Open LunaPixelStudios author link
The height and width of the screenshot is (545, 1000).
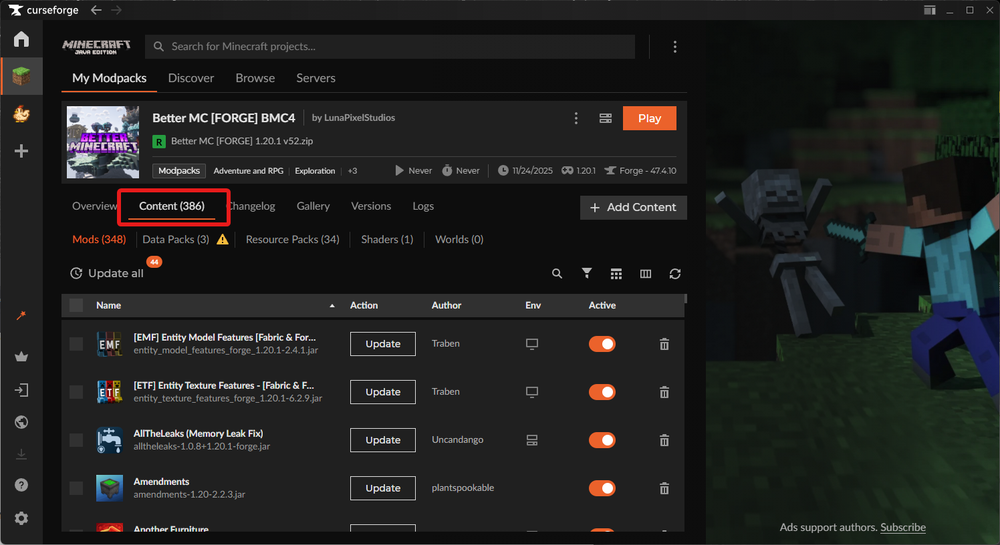click(359, 118)
